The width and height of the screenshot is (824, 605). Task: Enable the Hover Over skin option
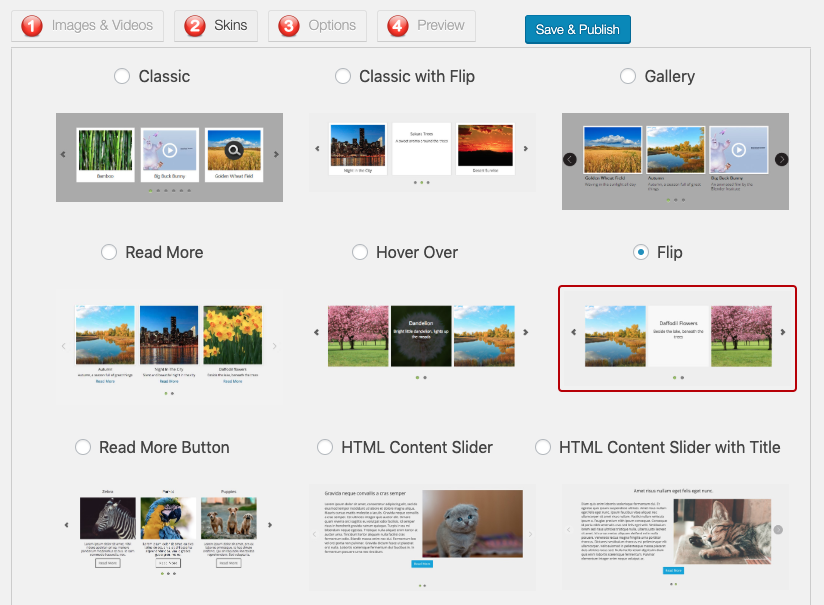pyautogui.click(x=360, y=252)
